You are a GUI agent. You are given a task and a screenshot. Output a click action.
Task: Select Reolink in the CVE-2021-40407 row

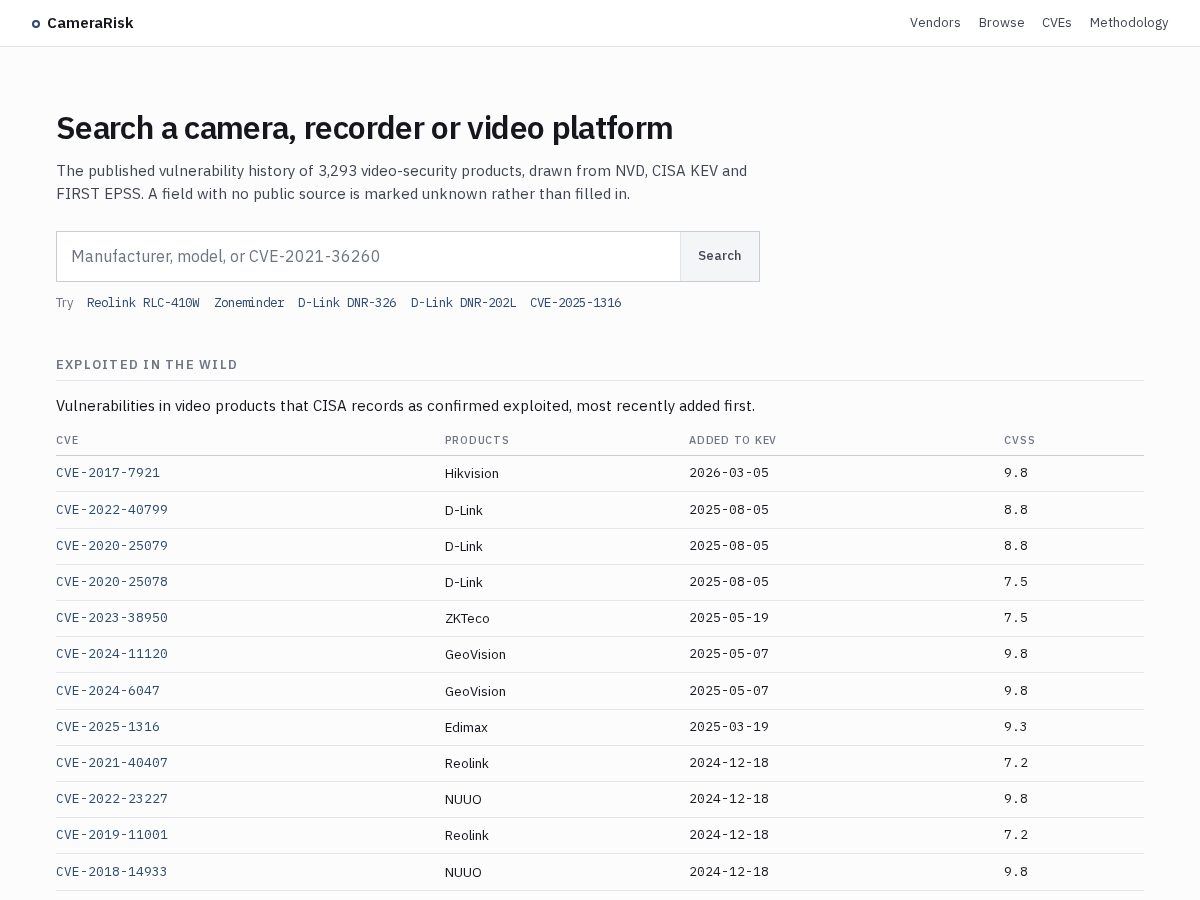467,764
